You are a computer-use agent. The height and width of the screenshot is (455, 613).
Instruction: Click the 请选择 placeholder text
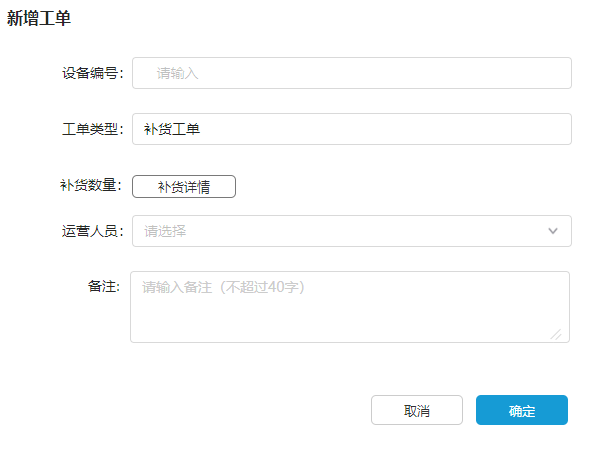(165, 231)
